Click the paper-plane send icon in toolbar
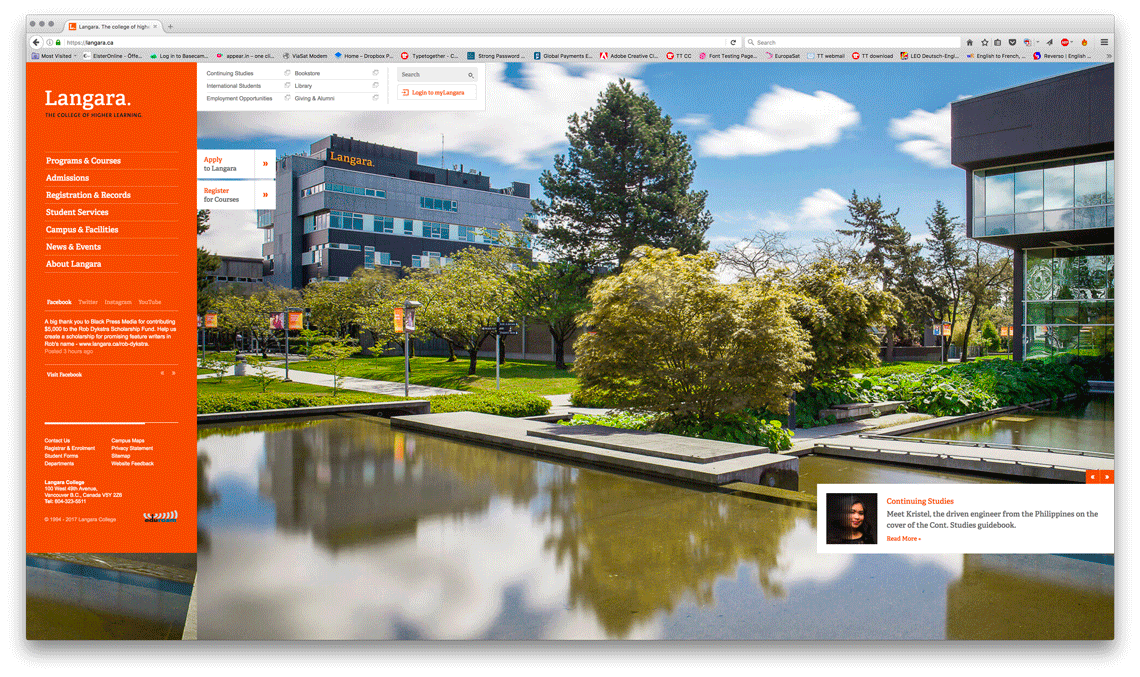This screenshot has height=677, width=1140. click(x=1049, y=42)
